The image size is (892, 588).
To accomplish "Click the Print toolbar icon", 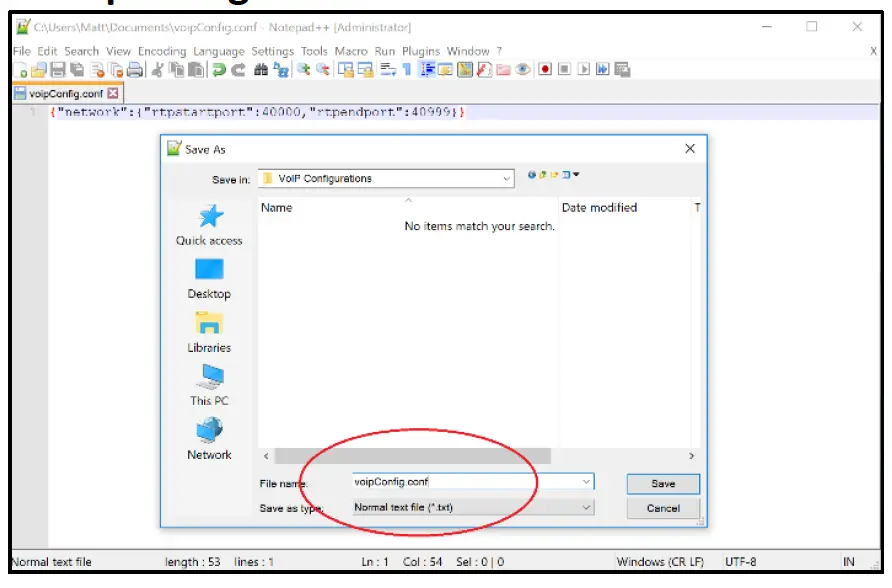I will click(x=135, y=70).
